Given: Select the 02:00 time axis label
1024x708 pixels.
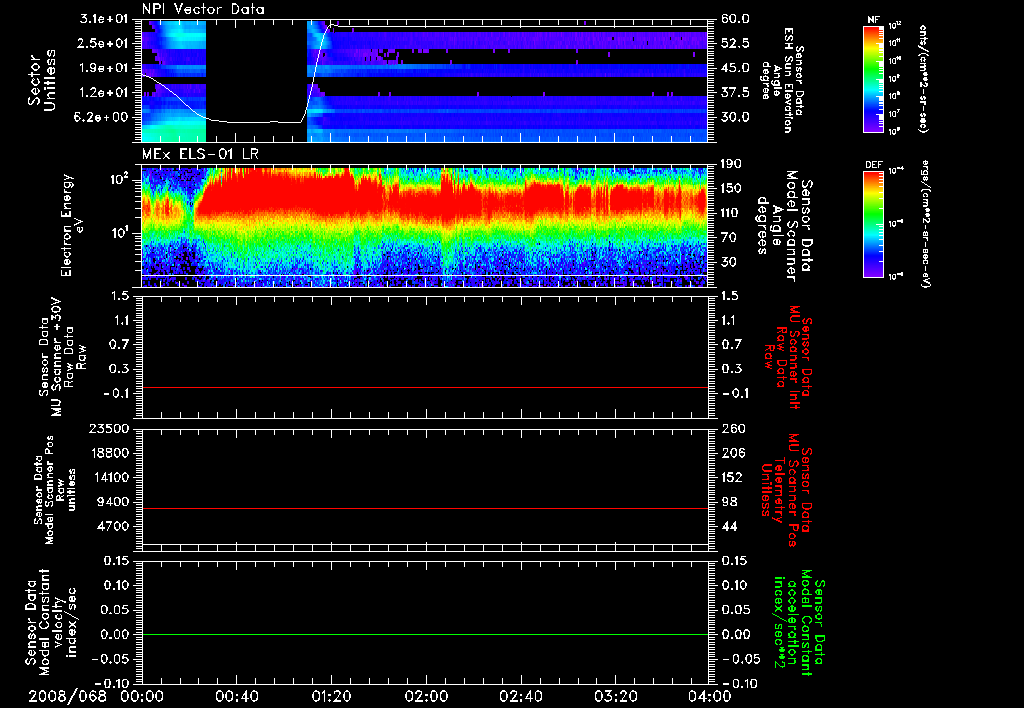Looking at the screenshot, I should tap(426, 696).
